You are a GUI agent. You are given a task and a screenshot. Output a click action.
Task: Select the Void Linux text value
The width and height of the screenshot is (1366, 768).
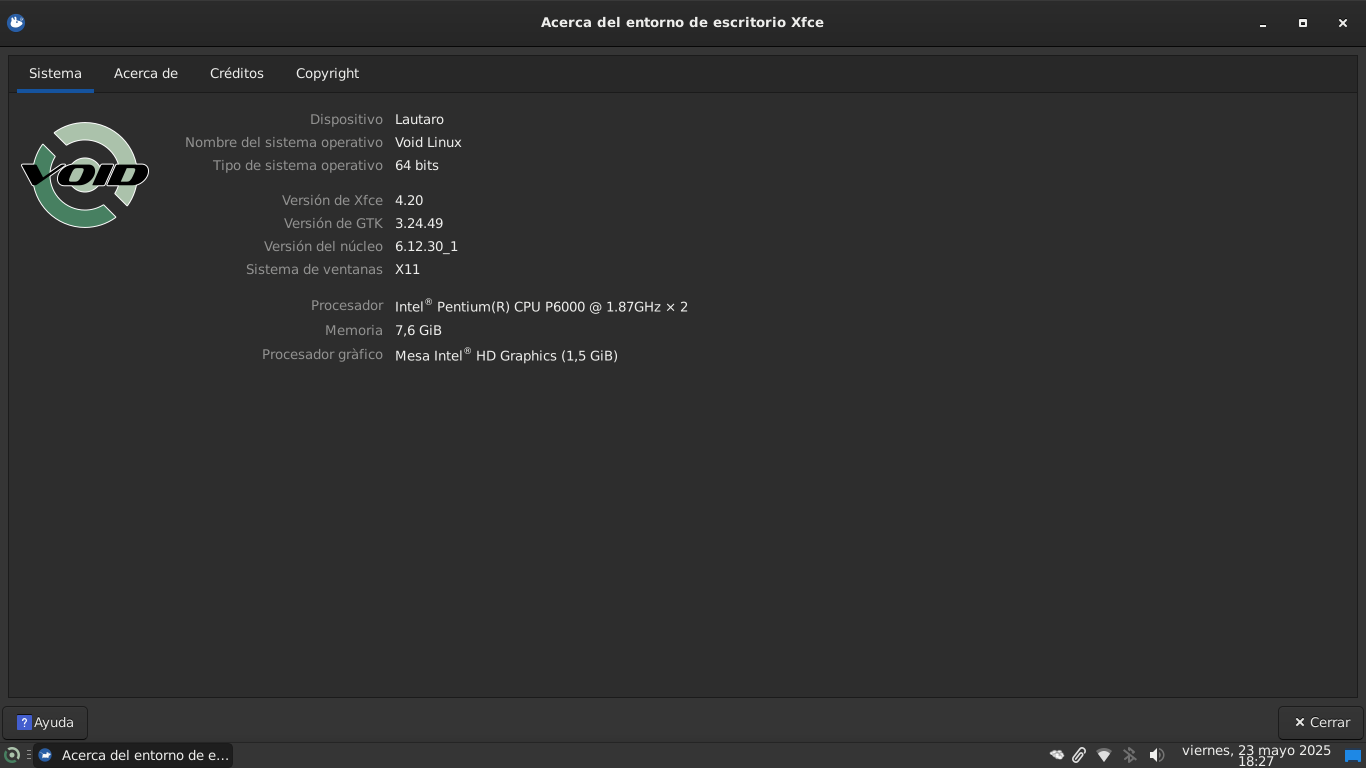428,142
